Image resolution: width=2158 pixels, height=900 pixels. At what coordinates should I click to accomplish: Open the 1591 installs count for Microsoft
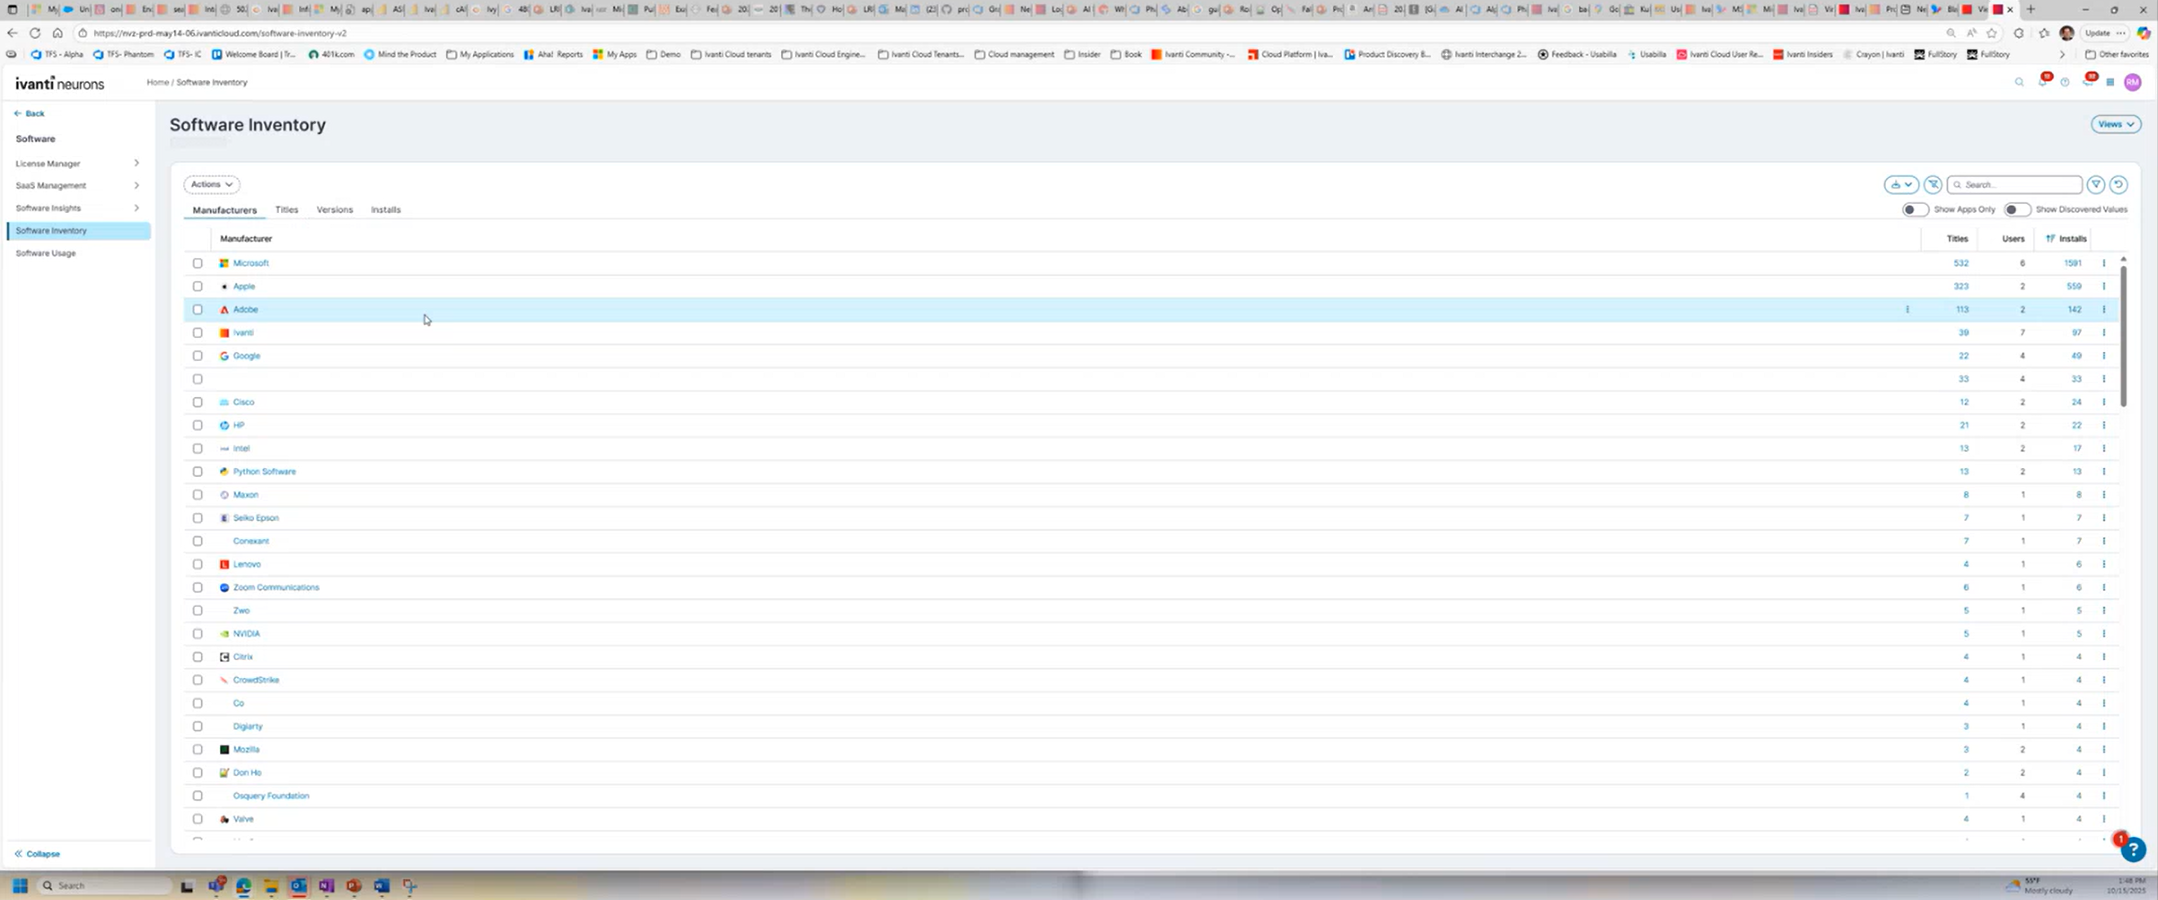tap(2072, 263)
